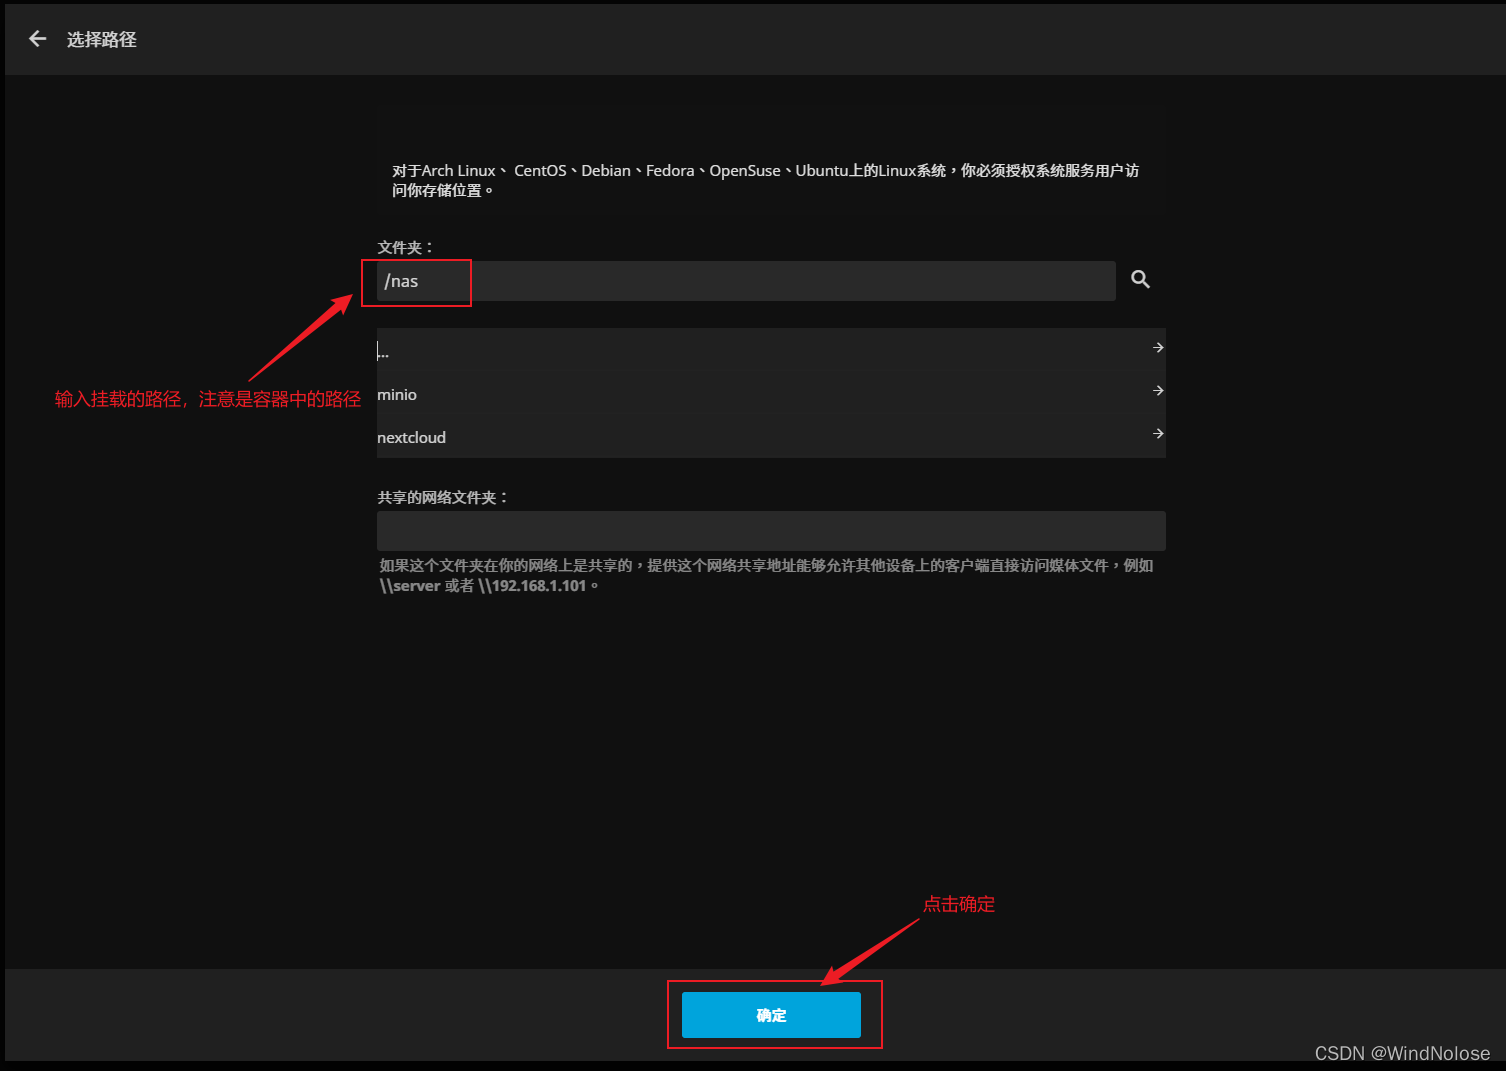Click the 文件夹 label
Image resolution: width=1506 pixels, height=1071 pixels.
pyautogui.click(x=405, y=247)
